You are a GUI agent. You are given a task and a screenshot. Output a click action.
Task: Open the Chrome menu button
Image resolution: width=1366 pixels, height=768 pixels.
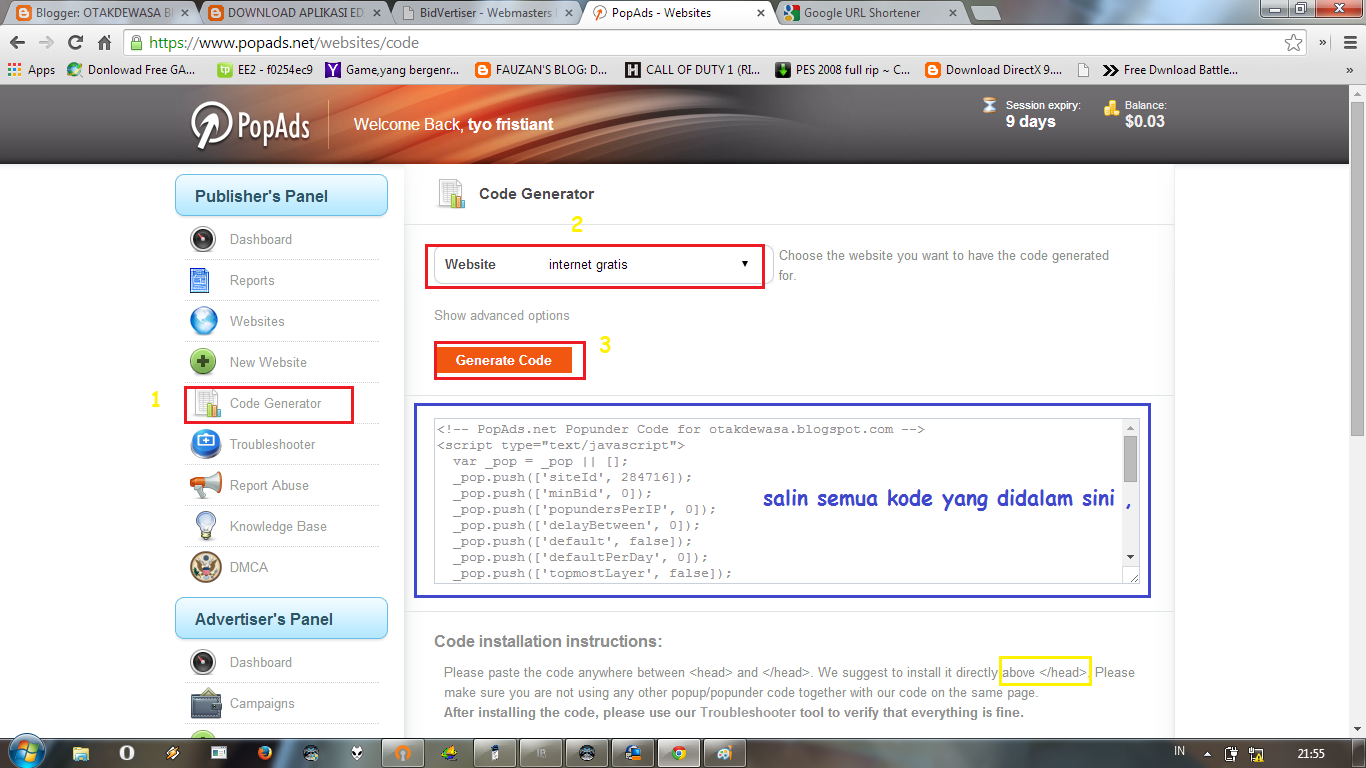coord(1351,43)
